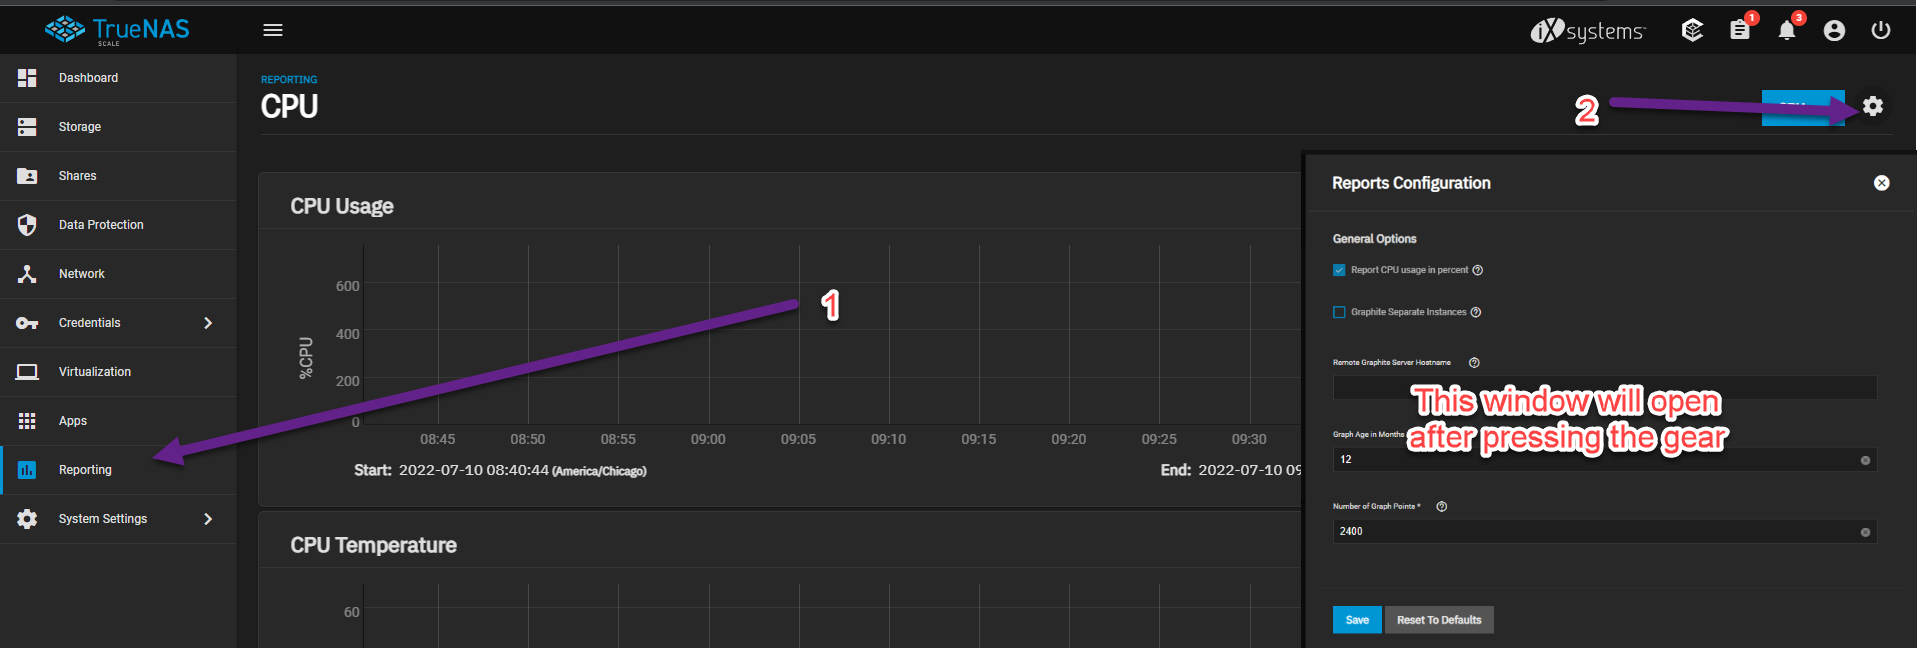
Task: Click the Reports Configuration panel title
Action: coord(1411,183)
